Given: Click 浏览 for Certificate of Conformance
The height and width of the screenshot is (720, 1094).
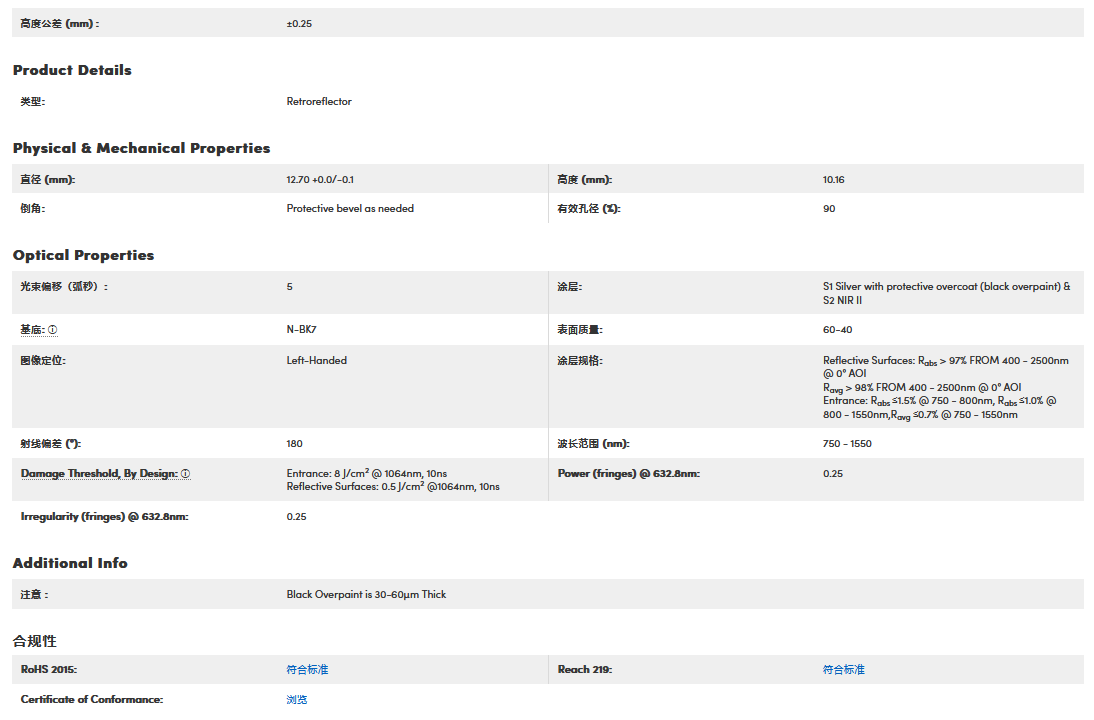Looking at the screenshot, I should click(x=297, y=699).
